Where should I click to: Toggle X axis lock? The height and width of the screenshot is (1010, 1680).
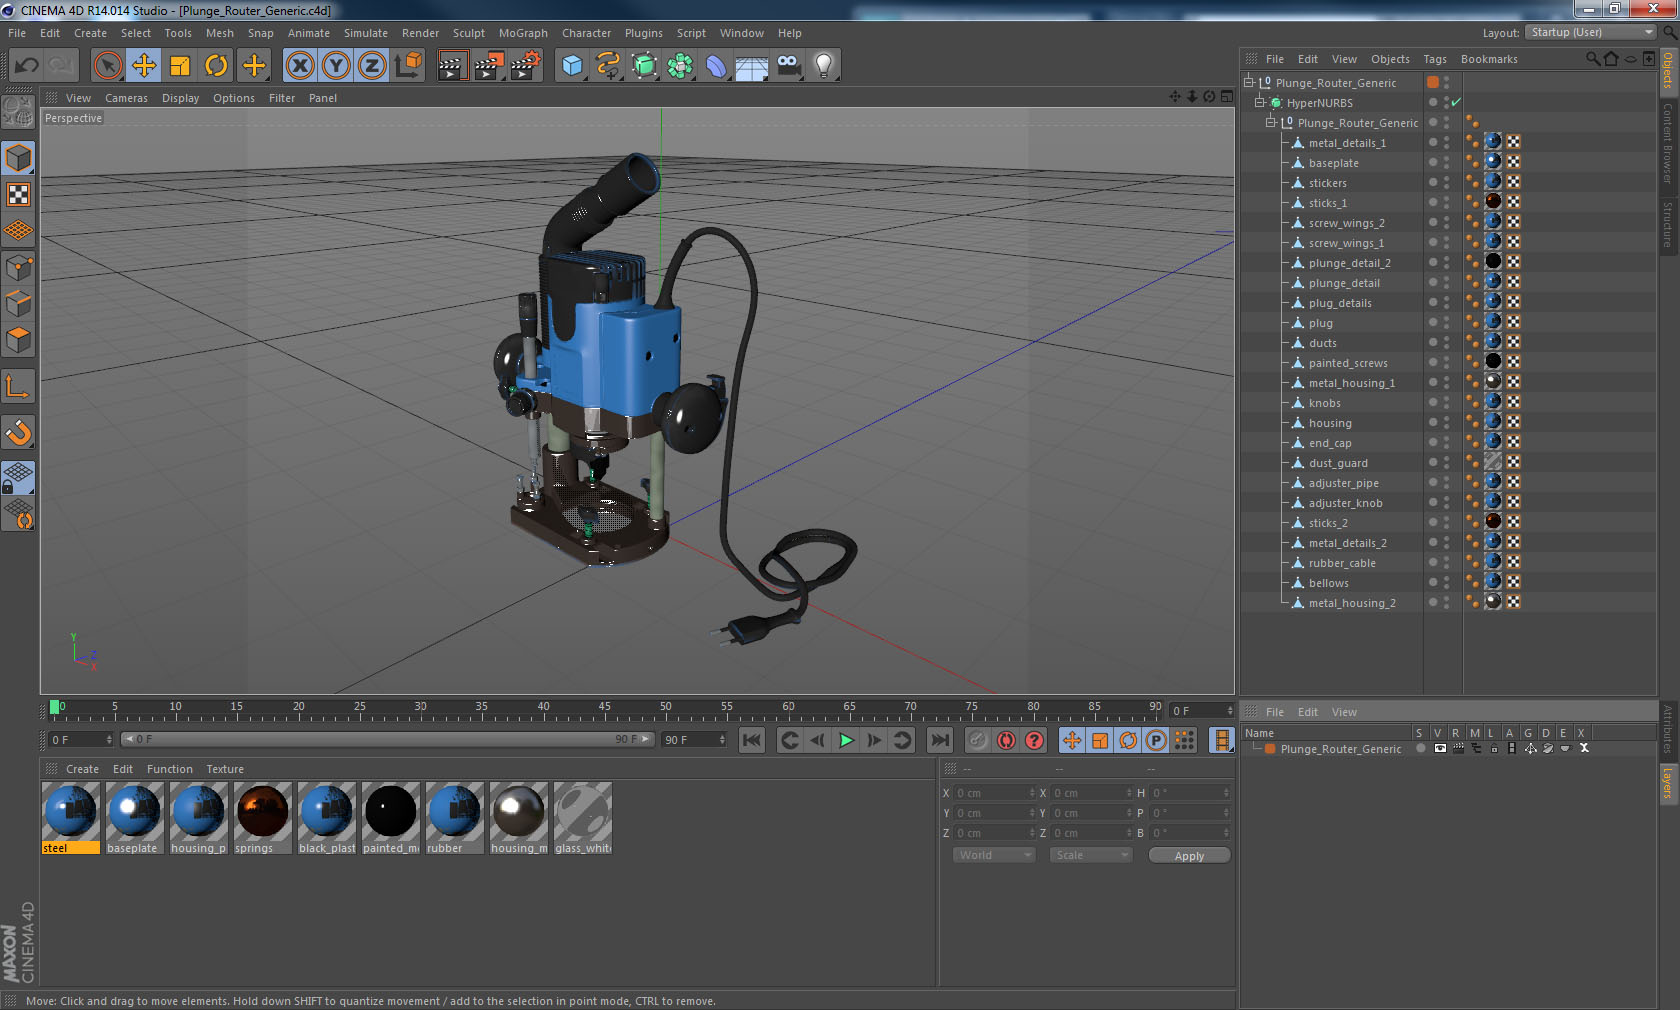(299, 66)
